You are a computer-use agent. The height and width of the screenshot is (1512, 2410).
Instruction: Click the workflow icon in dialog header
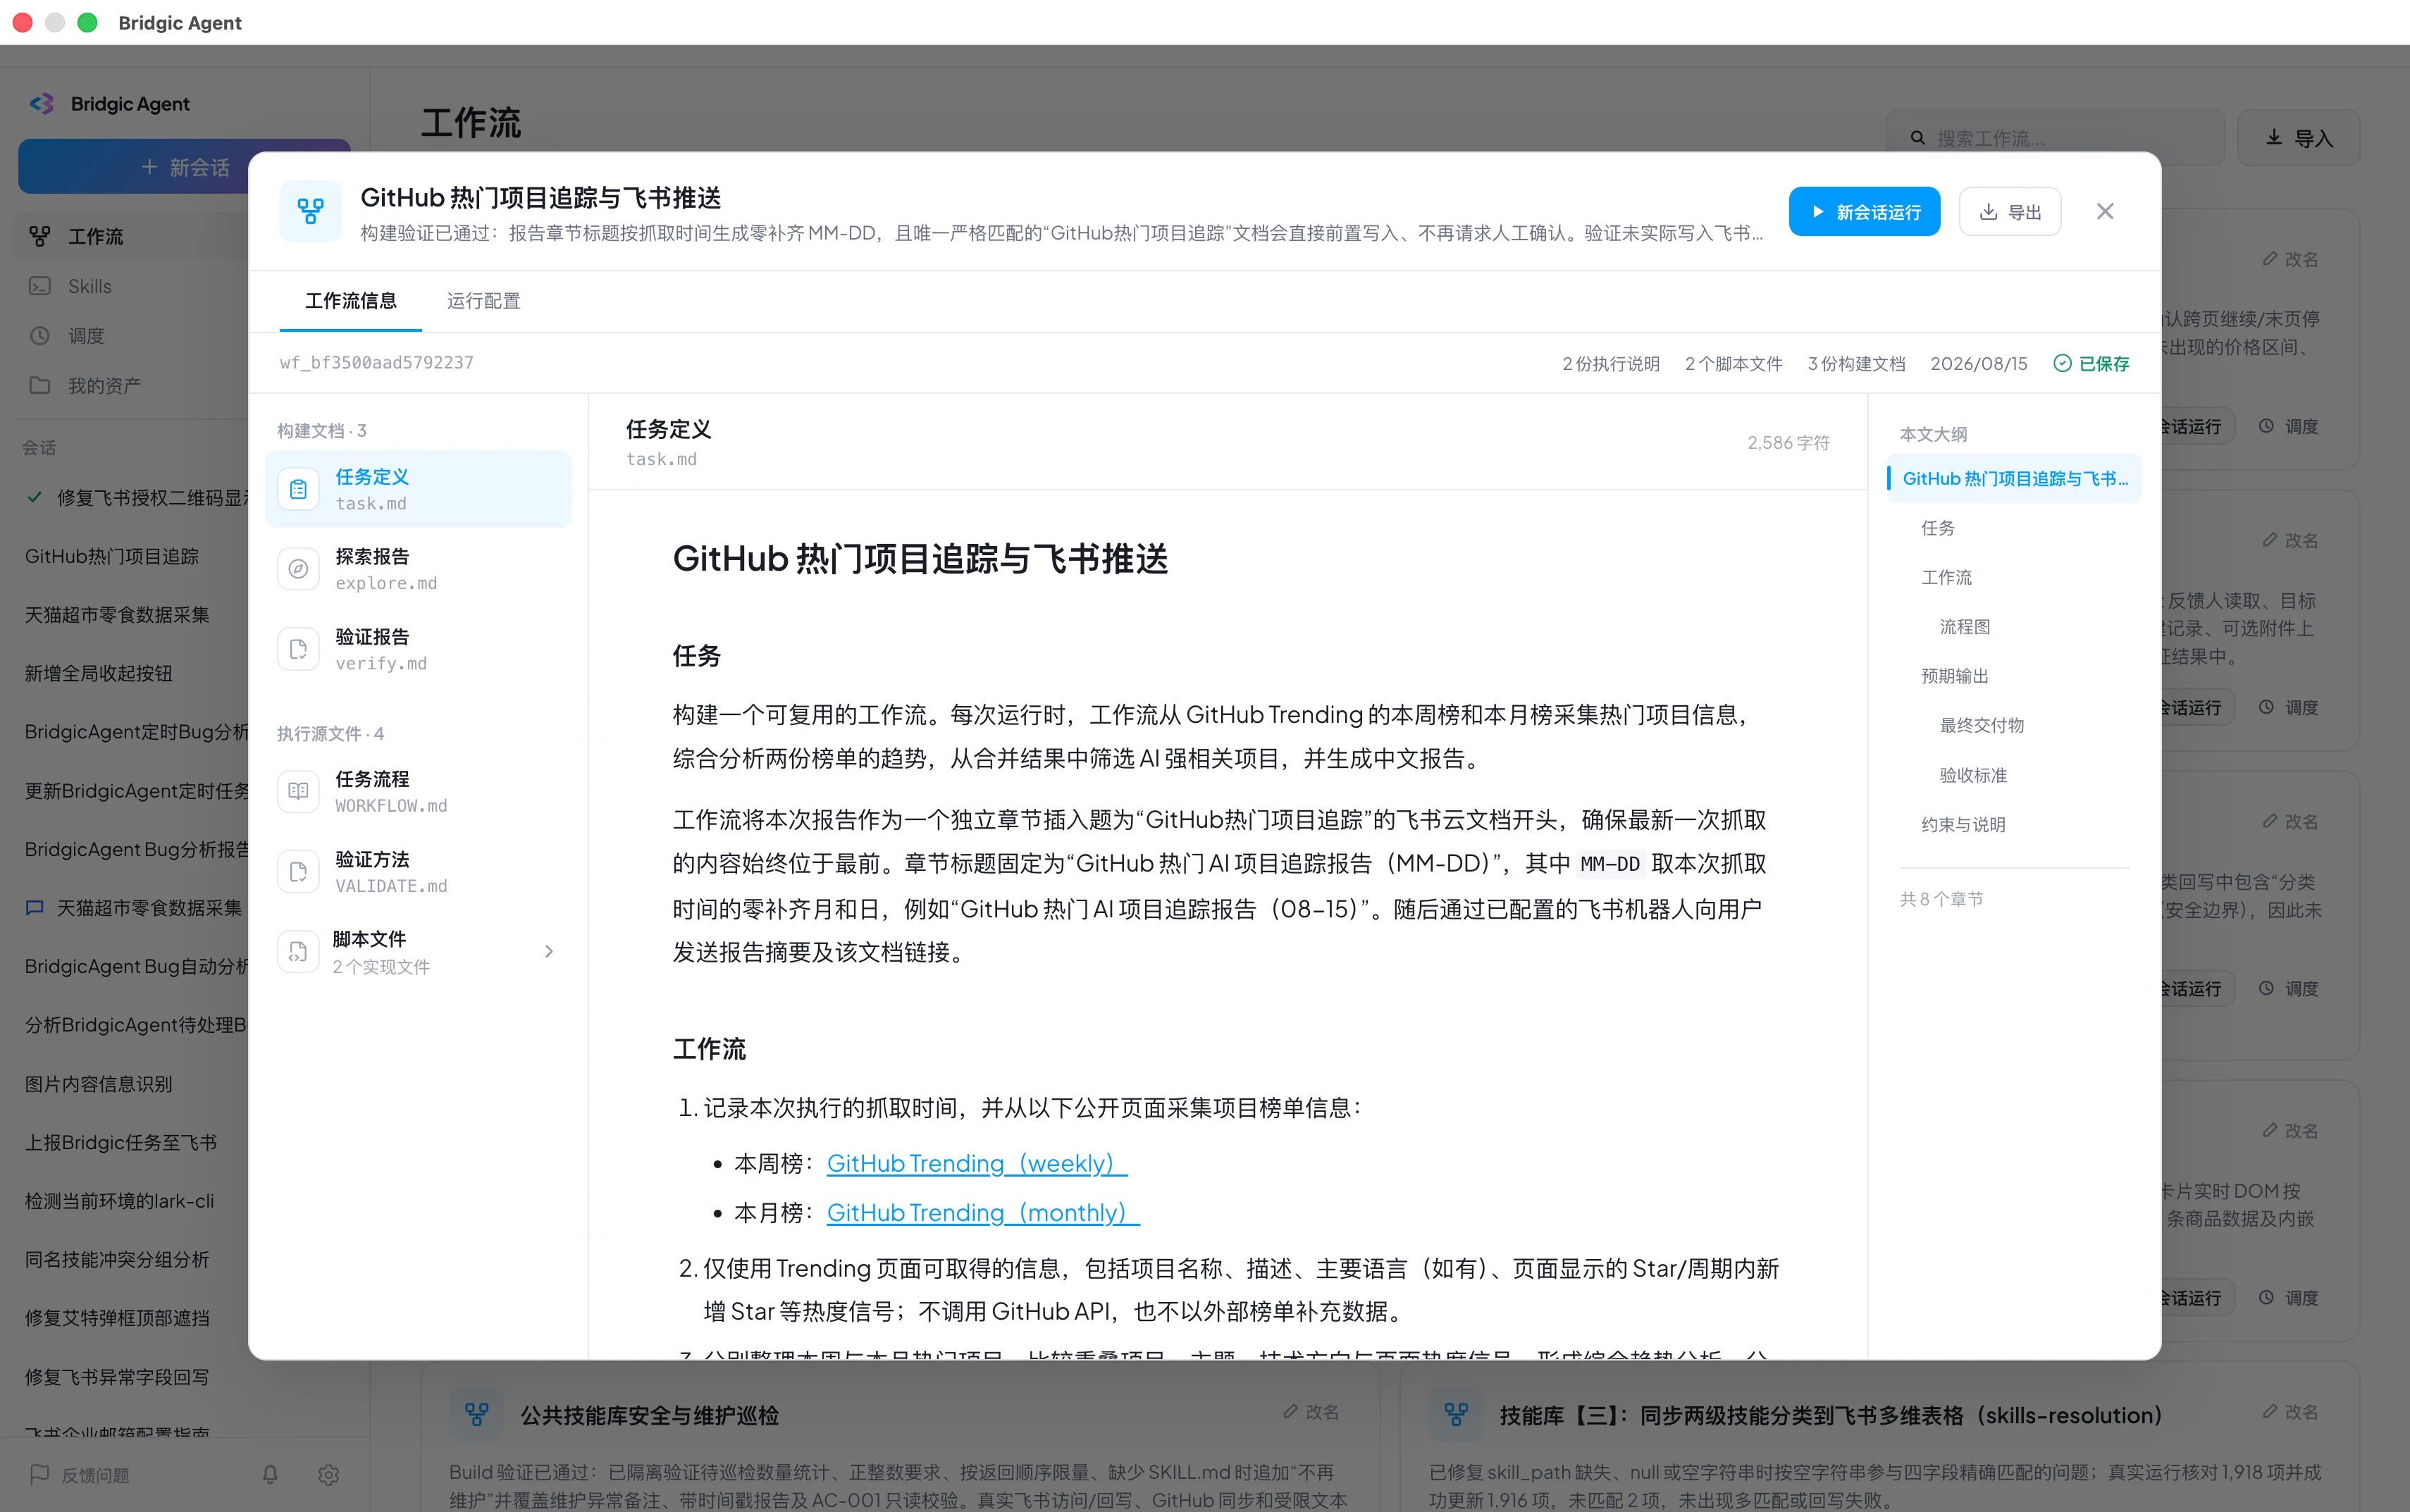point(310,211)
